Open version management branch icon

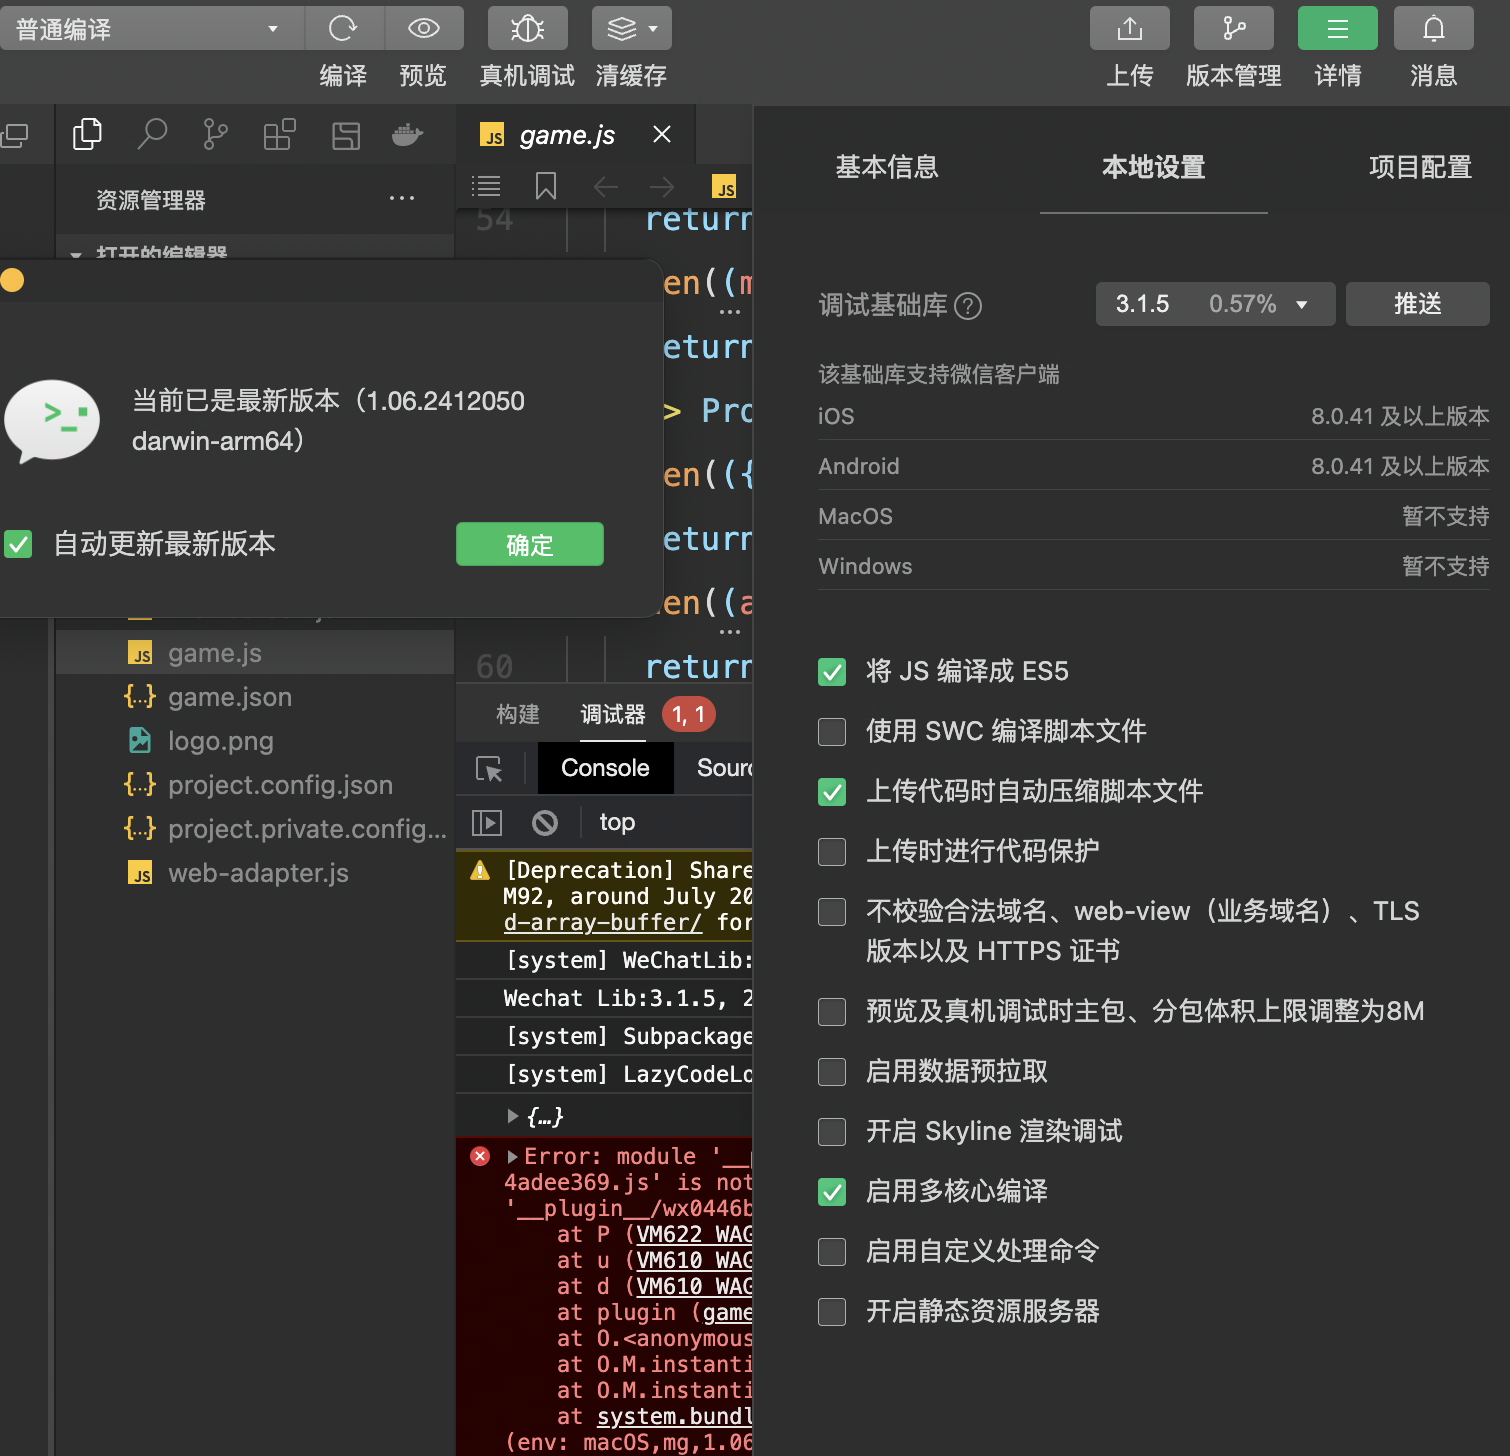[x=1234, y=28]
